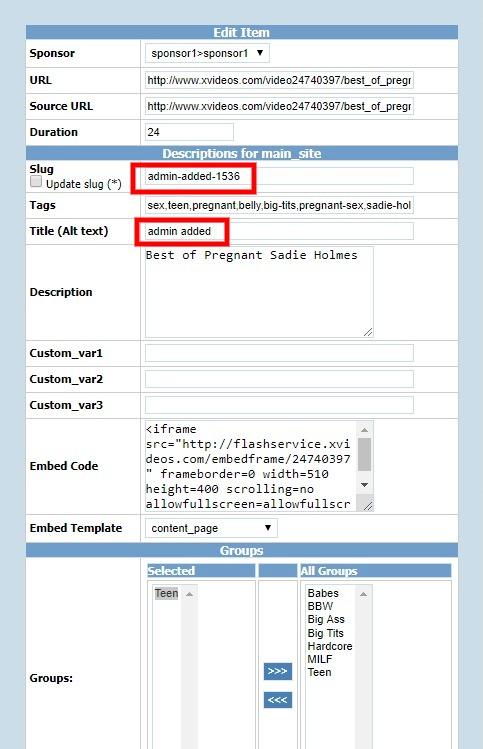Select Big Ass in All Groups
This screenshot has height=749, width=483.
(x=326, y=620)
